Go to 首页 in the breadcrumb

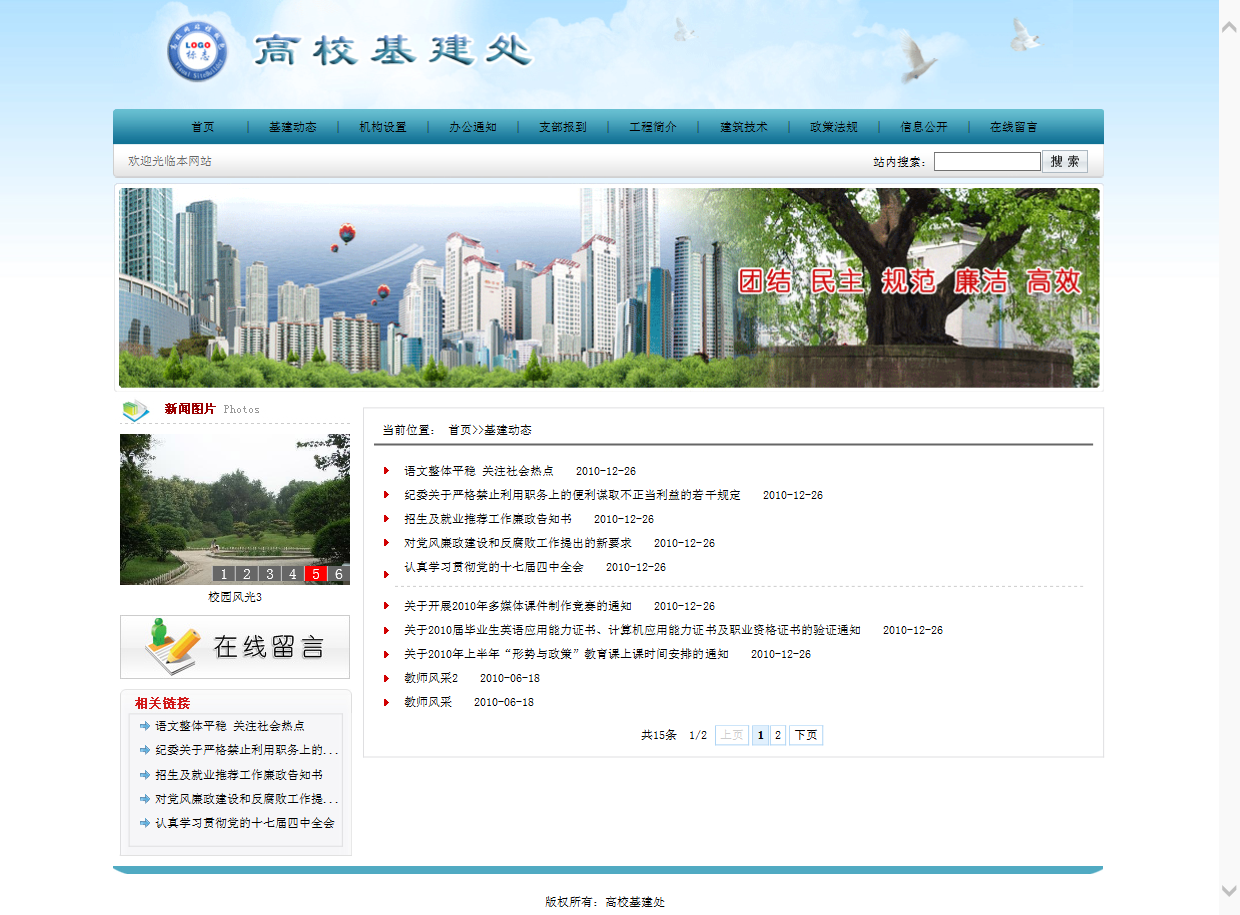(459, 430)
